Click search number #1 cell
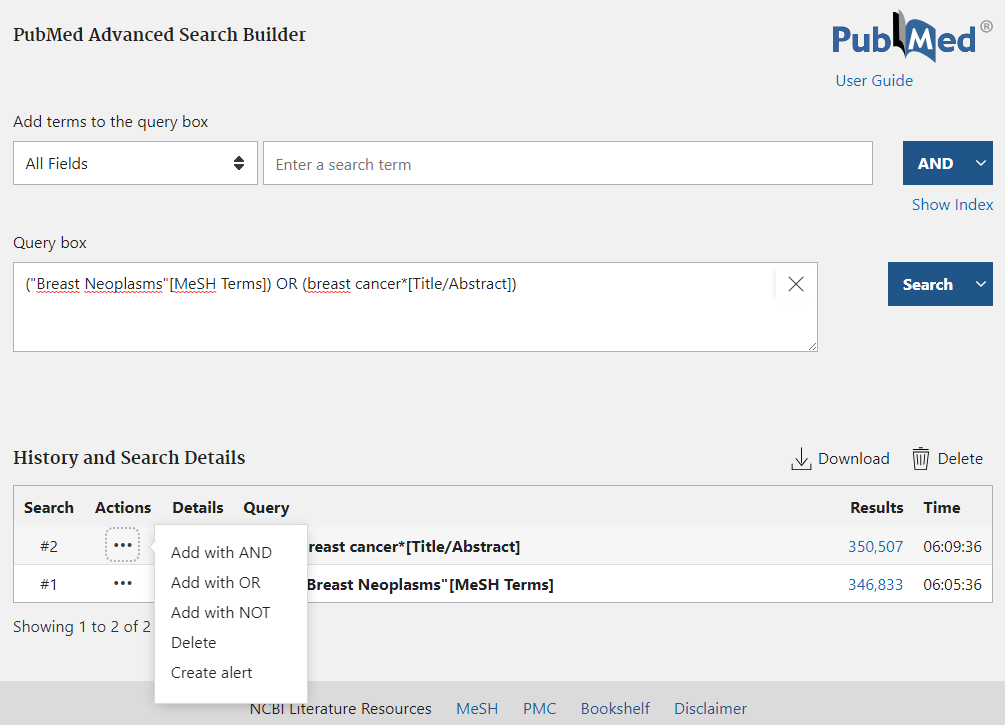Screen dimensions: 1005x725 point(49,585)
